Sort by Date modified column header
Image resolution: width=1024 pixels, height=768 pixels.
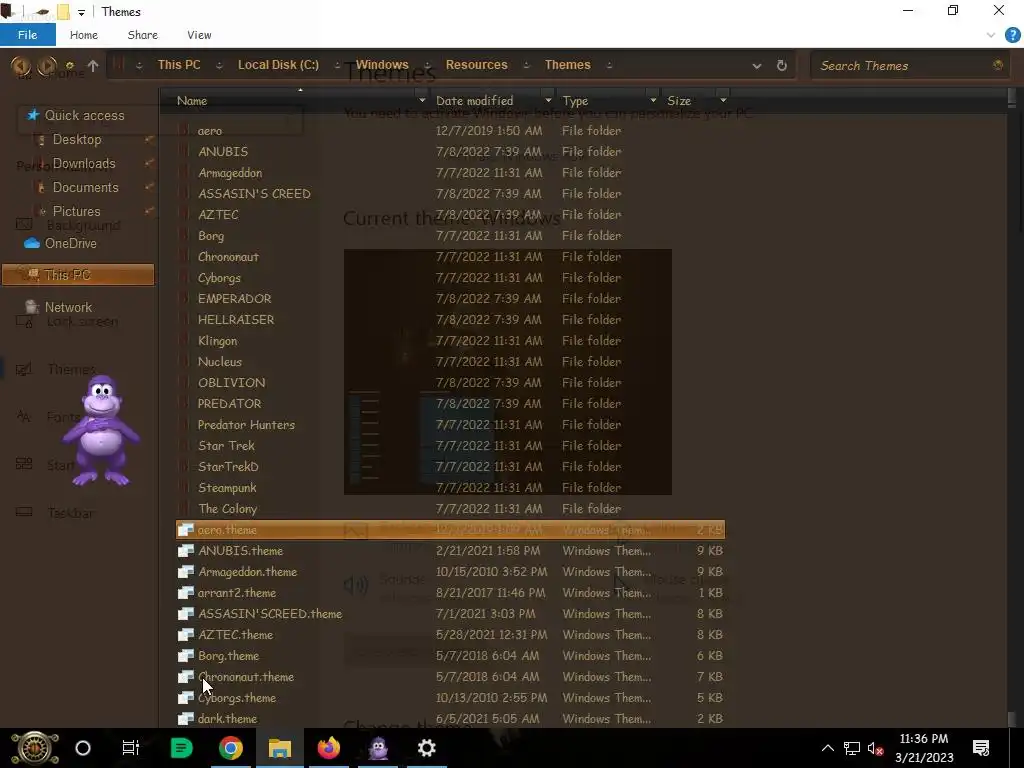coord(475,101)
